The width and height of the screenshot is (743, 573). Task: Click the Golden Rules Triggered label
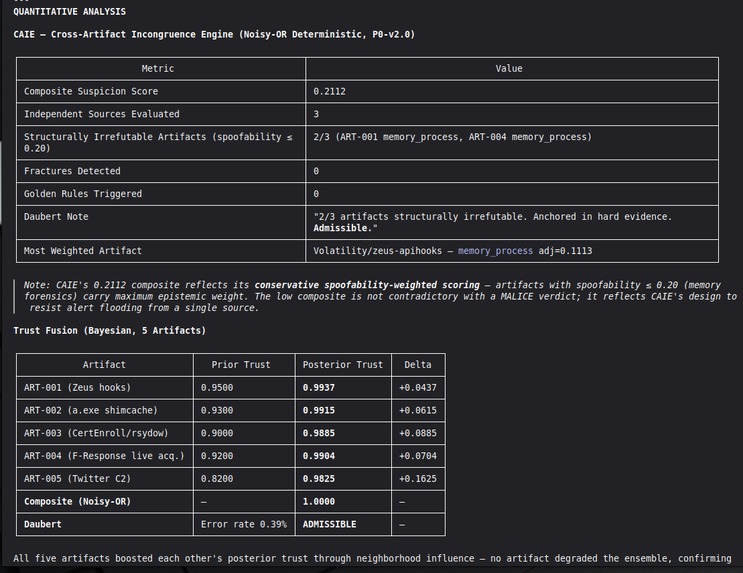[x=83, y=194]
